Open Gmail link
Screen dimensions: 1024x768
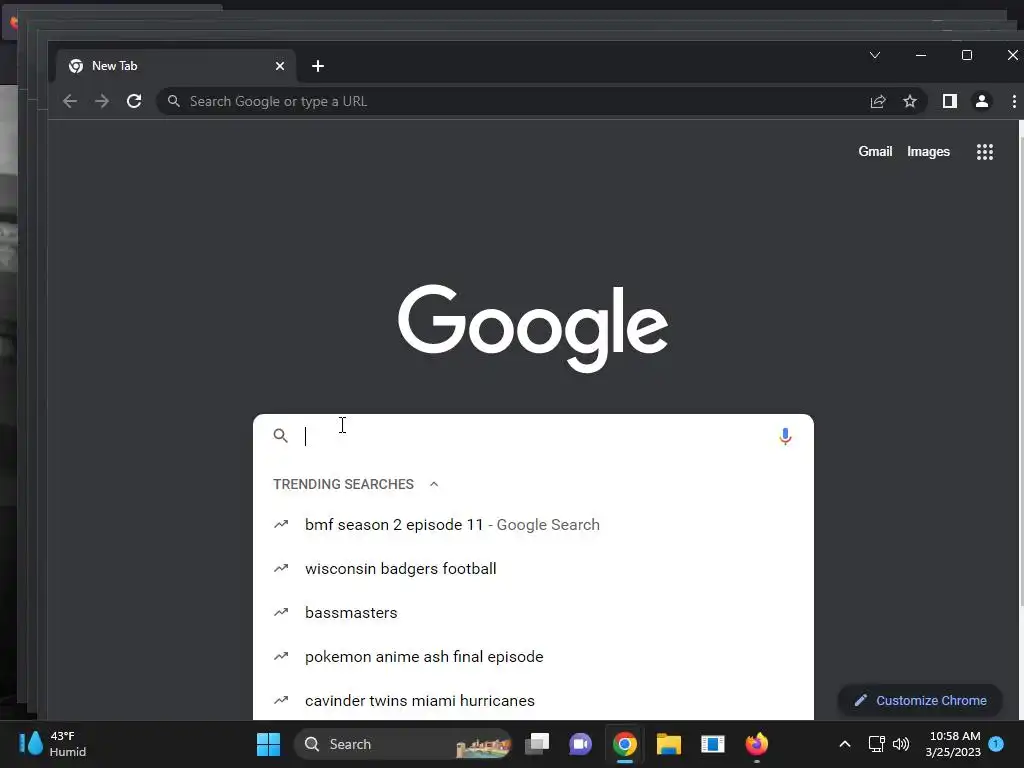pos(875,152)
